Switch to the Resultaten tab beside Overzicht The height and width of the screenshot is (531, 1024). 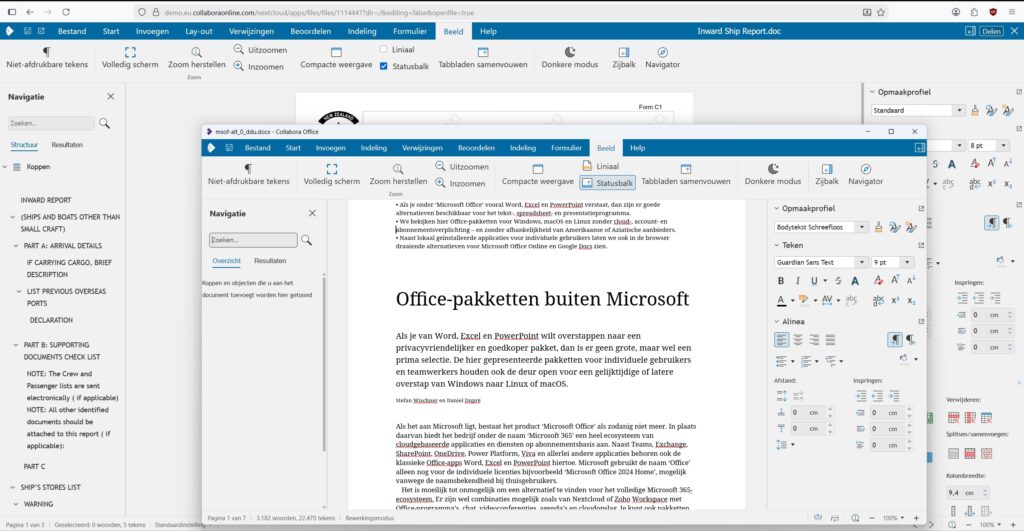click(270, 260)
